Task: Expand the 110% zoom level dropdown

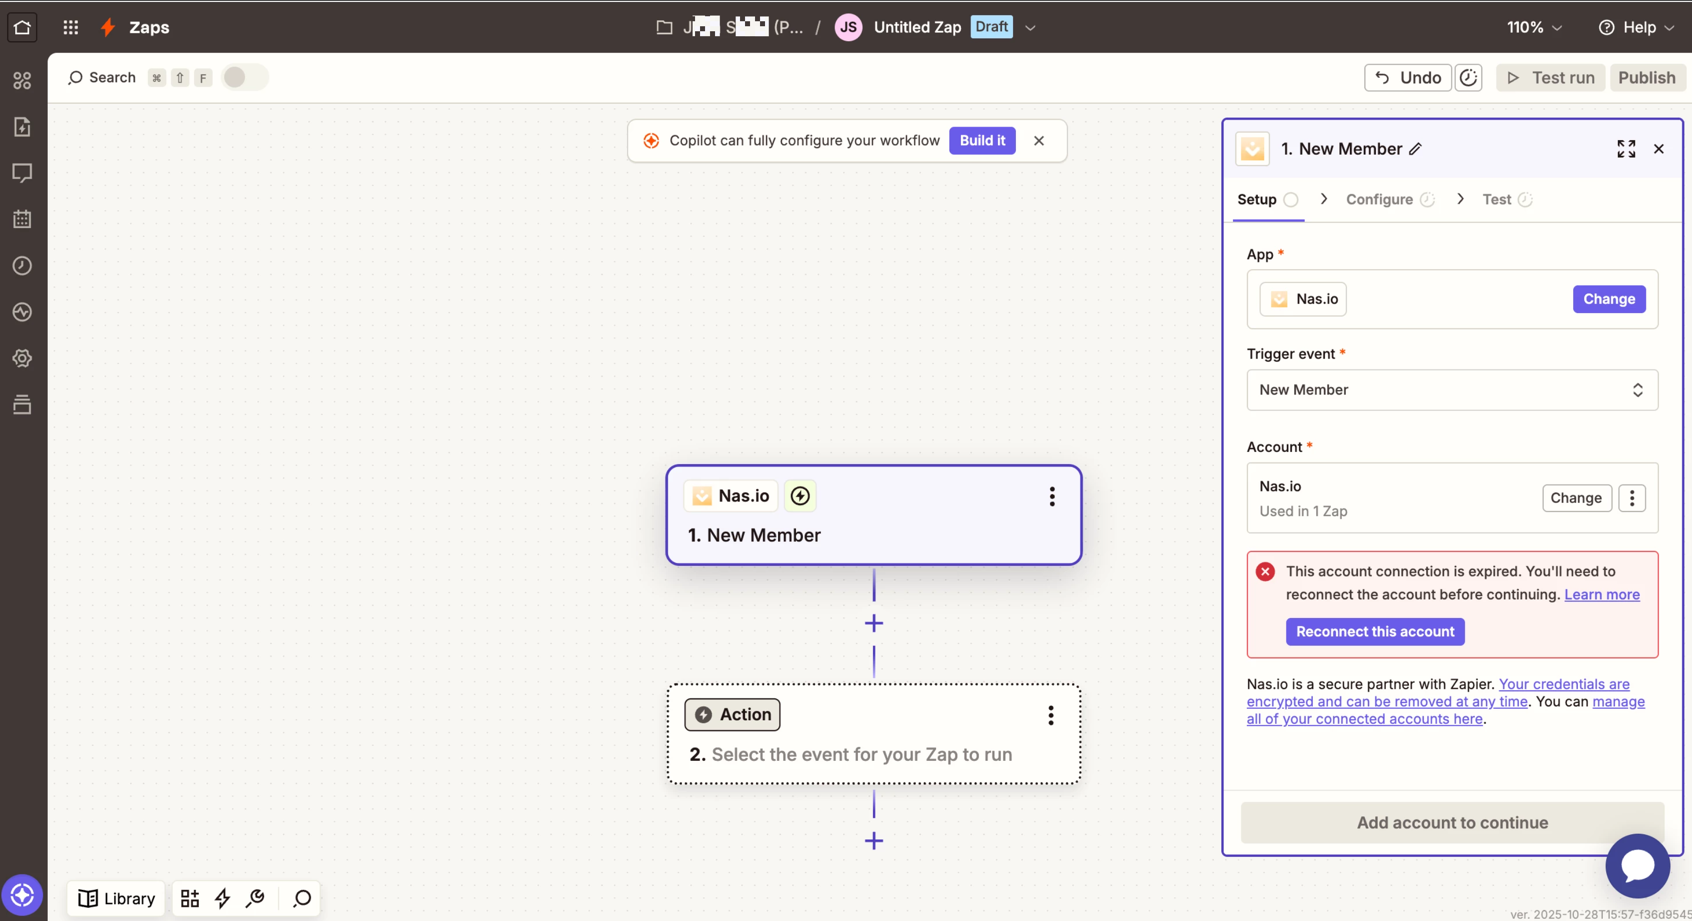Action: pos(1534,27)
